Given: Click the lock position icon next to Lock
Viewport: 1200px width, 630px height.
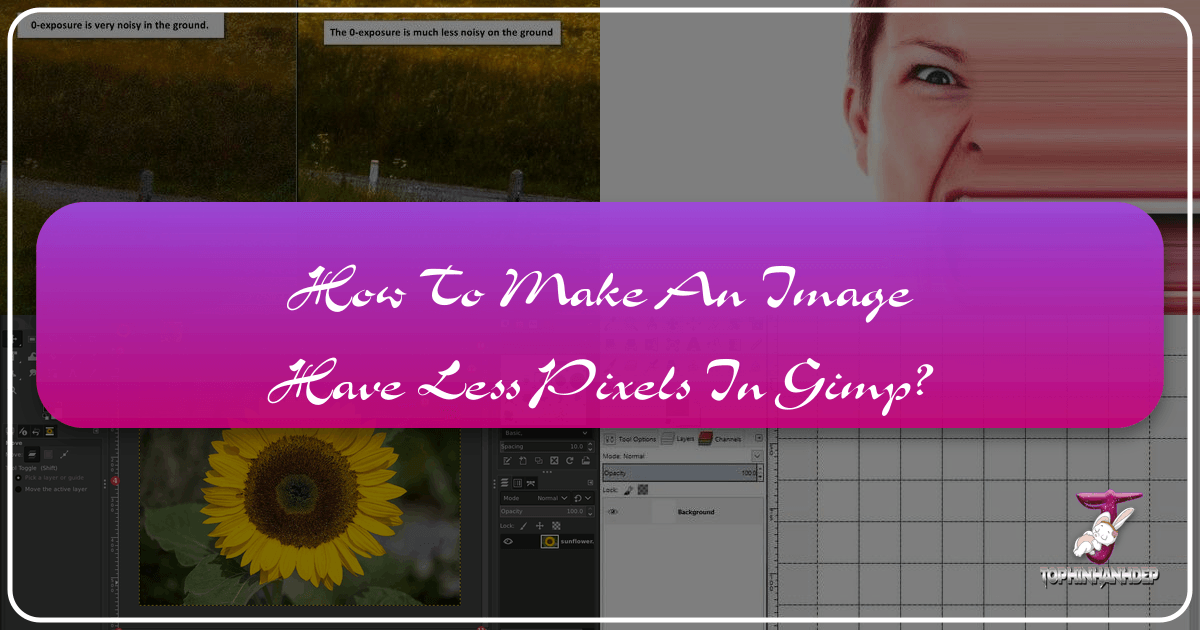Looking at the screenshot, I should [539, 526].
